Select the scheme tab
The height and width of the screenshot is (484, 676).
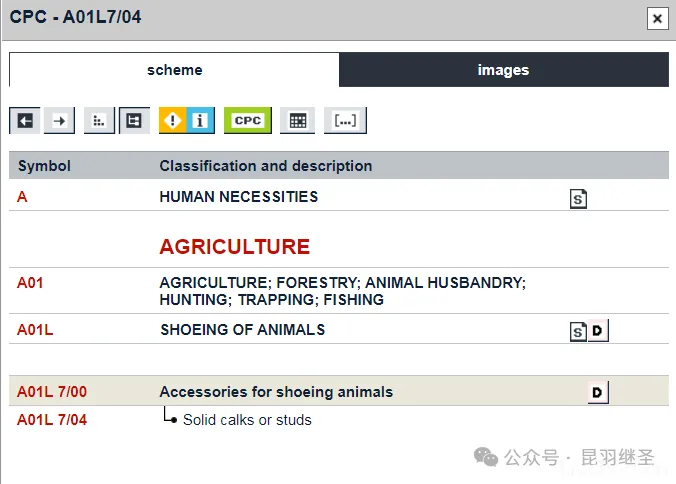point(174,70)
